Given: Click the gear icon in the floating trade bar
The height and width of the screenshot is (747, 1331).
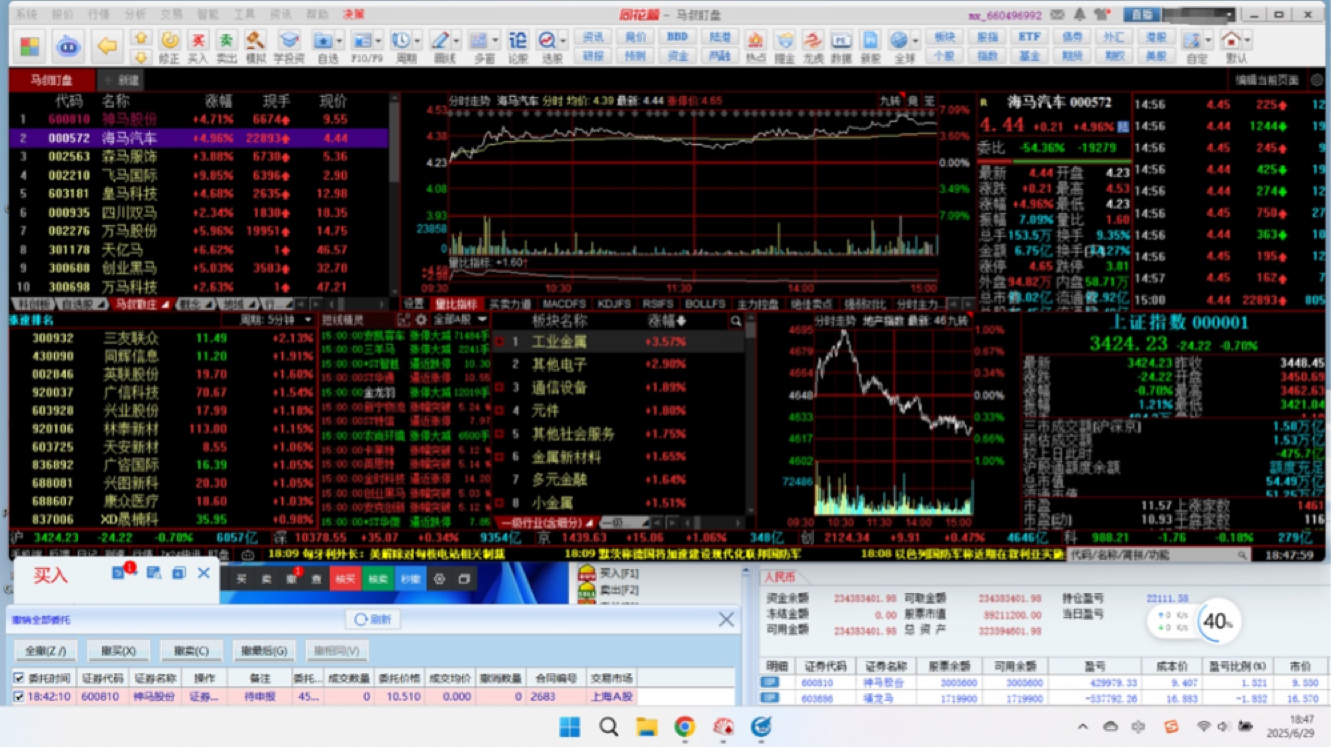Looking at the screenshot, I should [439, 579].
